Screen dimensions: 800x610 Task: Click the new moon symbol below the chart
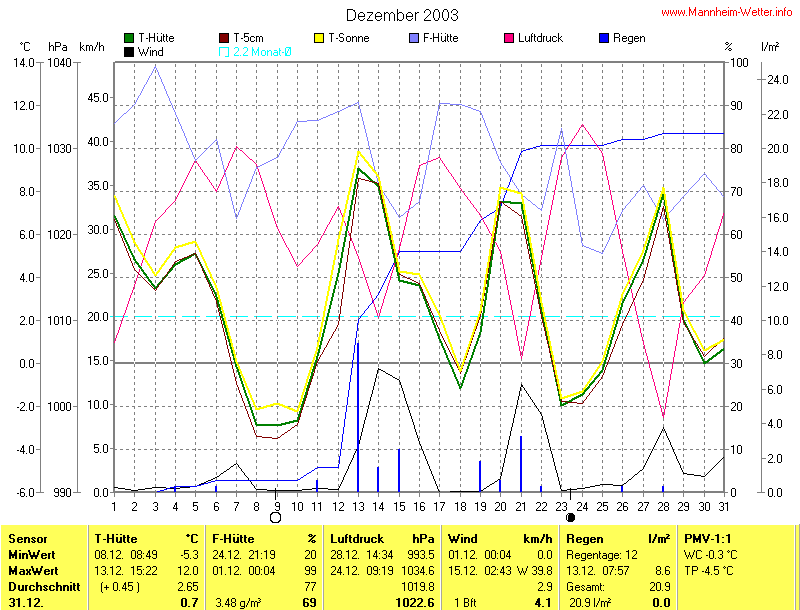click(x=570, y=517)
